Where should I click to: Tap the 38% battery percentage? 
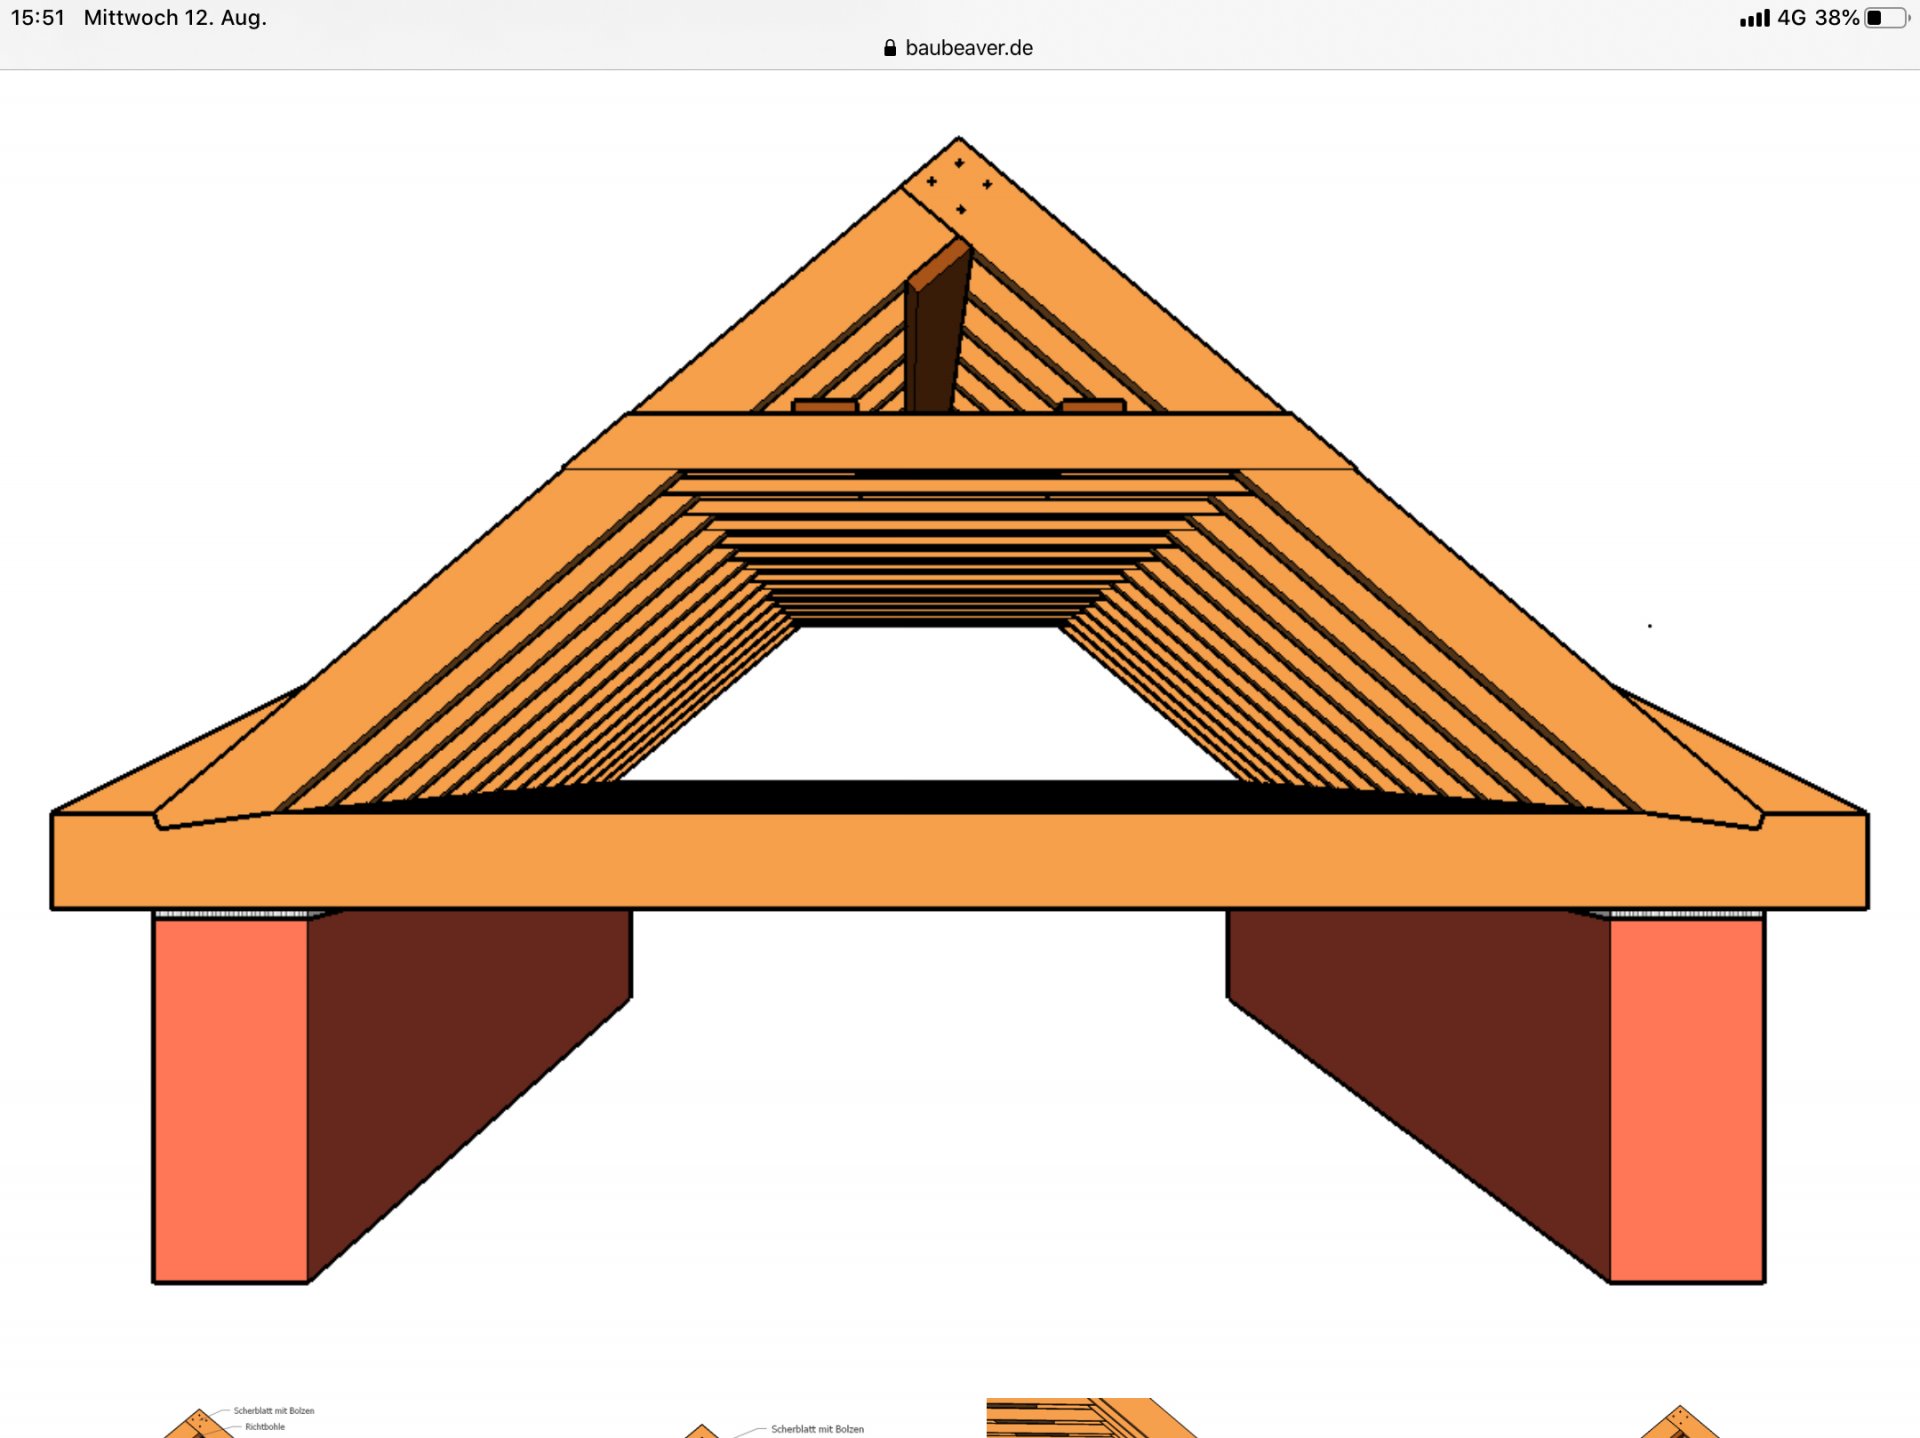(1836, 18)
